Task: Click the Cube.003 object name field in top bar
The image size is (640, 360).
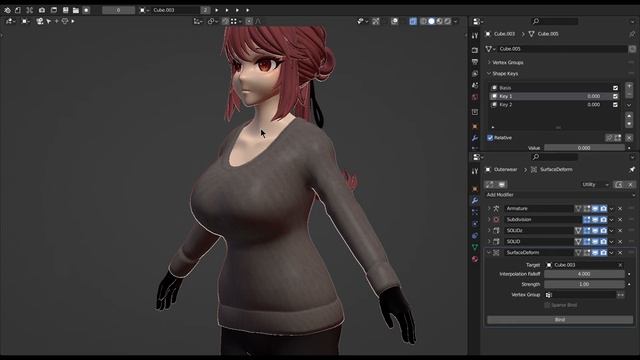Action: (x=176, y=10)
